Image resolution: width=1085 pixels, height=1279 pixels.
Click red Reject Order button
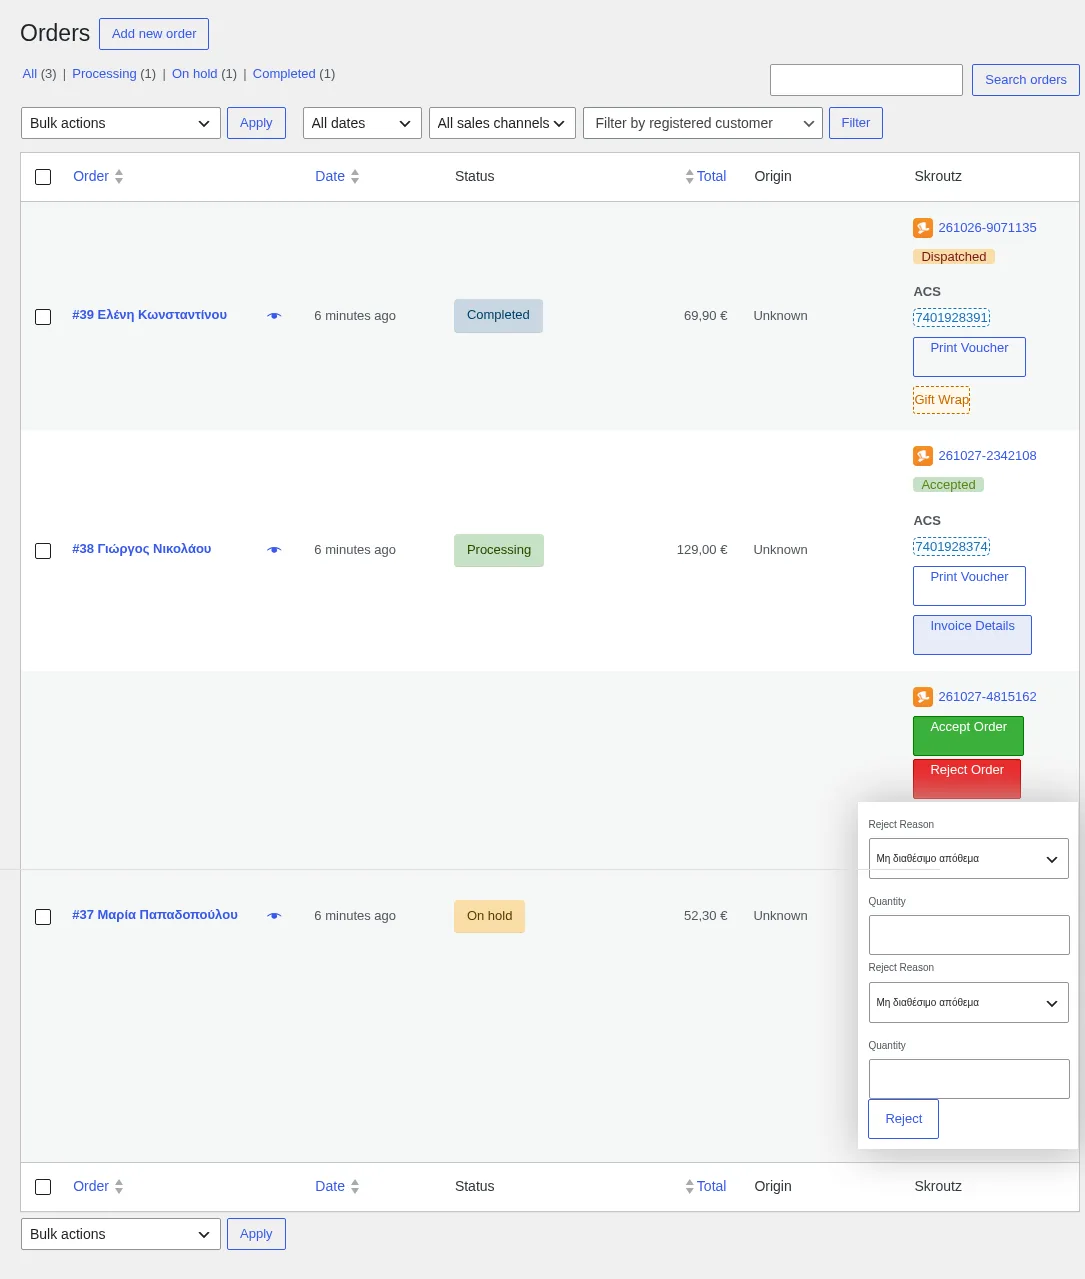click(x=967, y=779)
